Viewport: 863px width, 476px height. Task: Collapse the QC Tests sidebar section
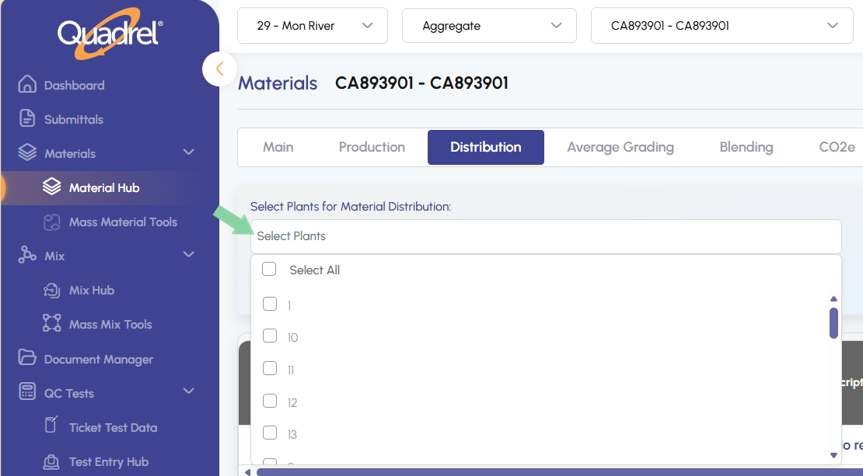tap(189, 392)
